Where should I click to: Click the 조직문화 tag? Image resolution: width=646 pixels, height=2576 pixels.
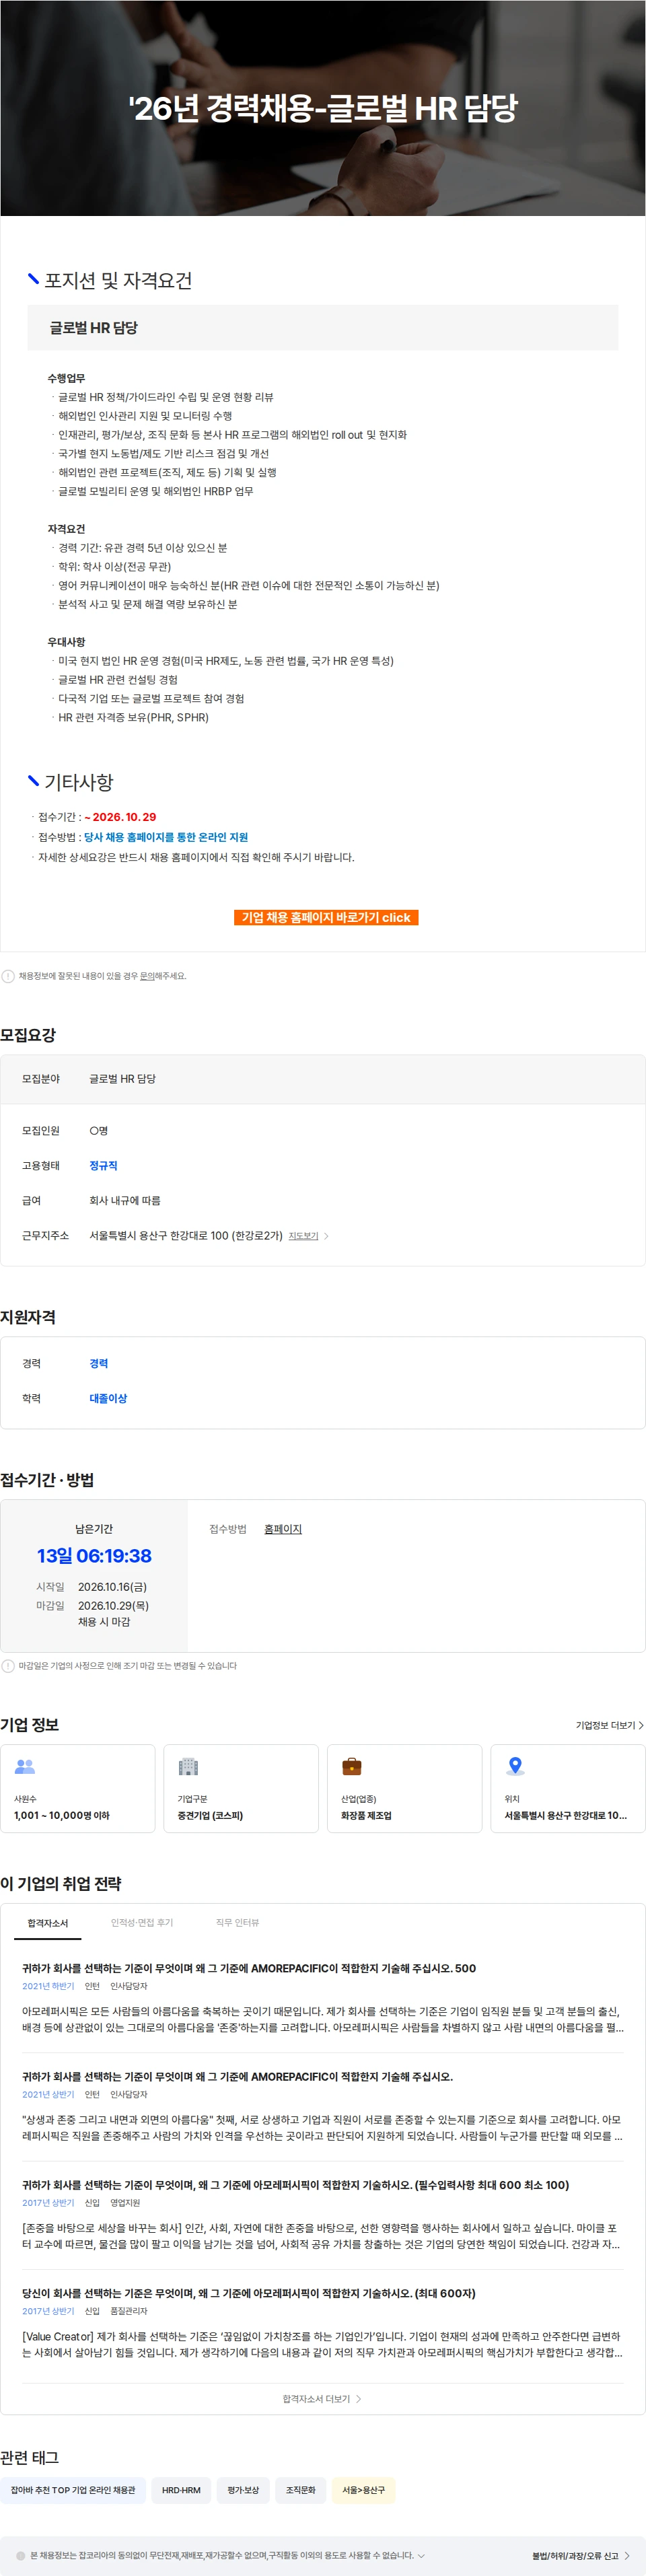[300, 2490]
